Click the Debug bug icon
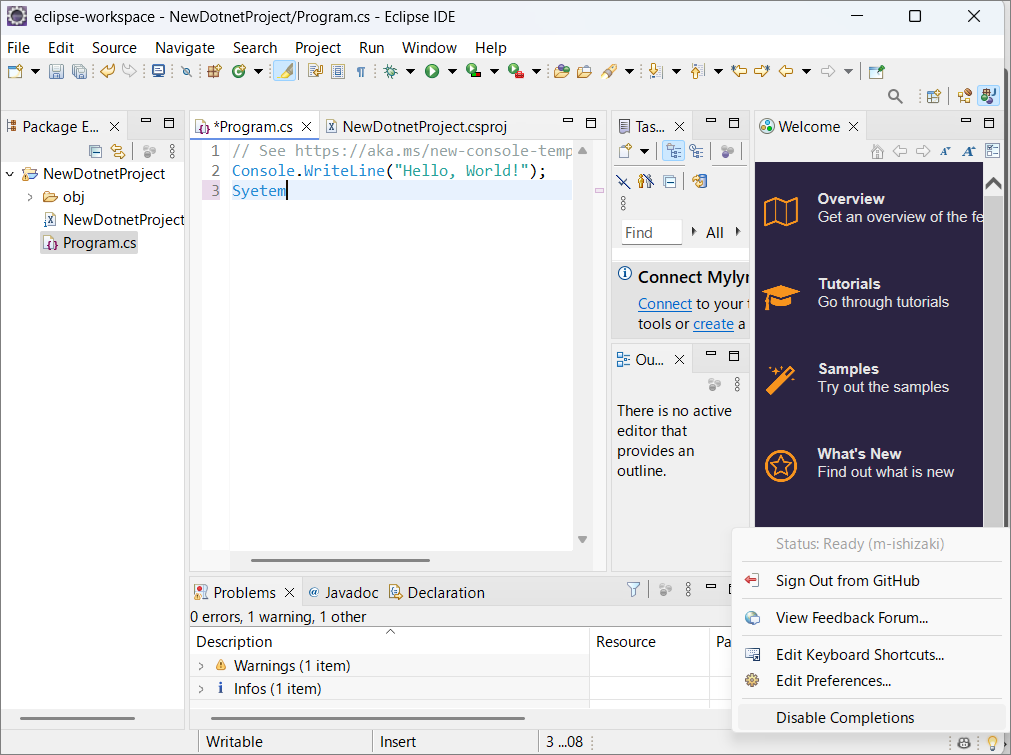The image size is (1011, 755). coord(391,72)
